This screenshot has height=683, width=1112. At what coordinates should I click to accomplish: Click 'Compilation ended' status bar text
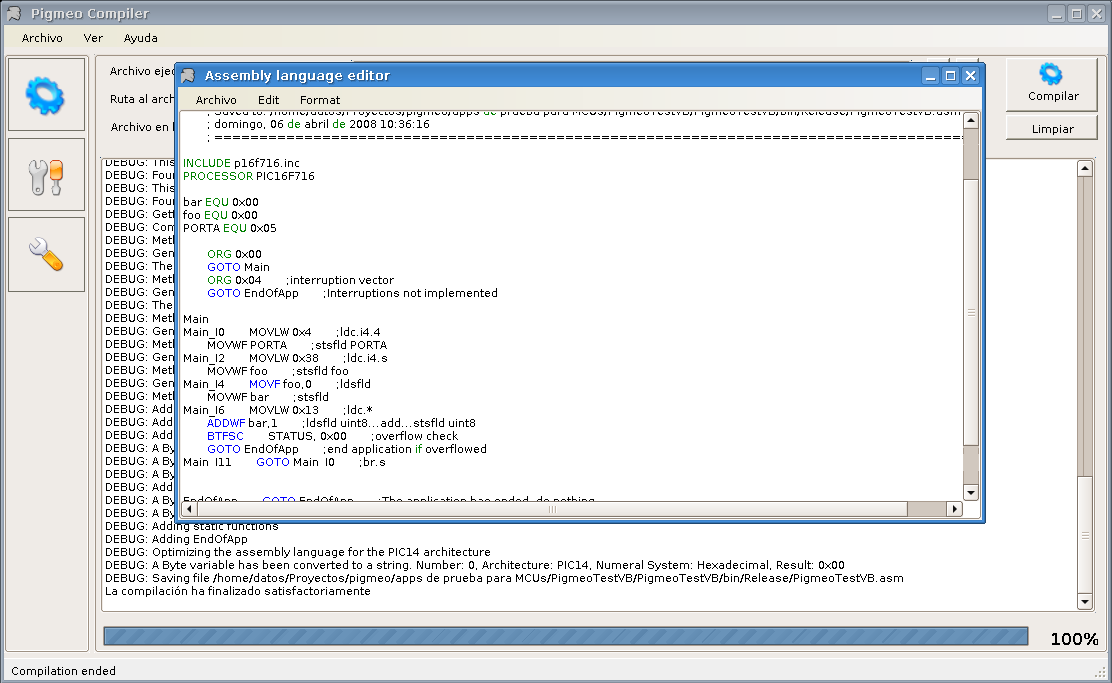(63, 671)
